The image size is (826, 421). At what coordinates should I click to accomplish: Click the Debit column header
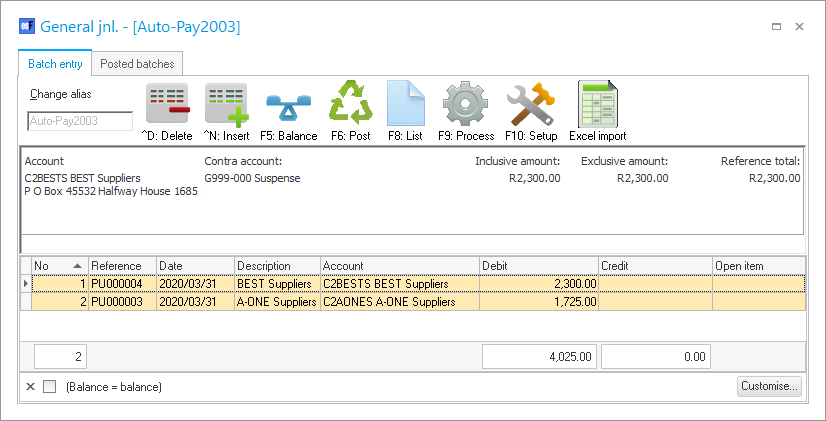(538, 266)
